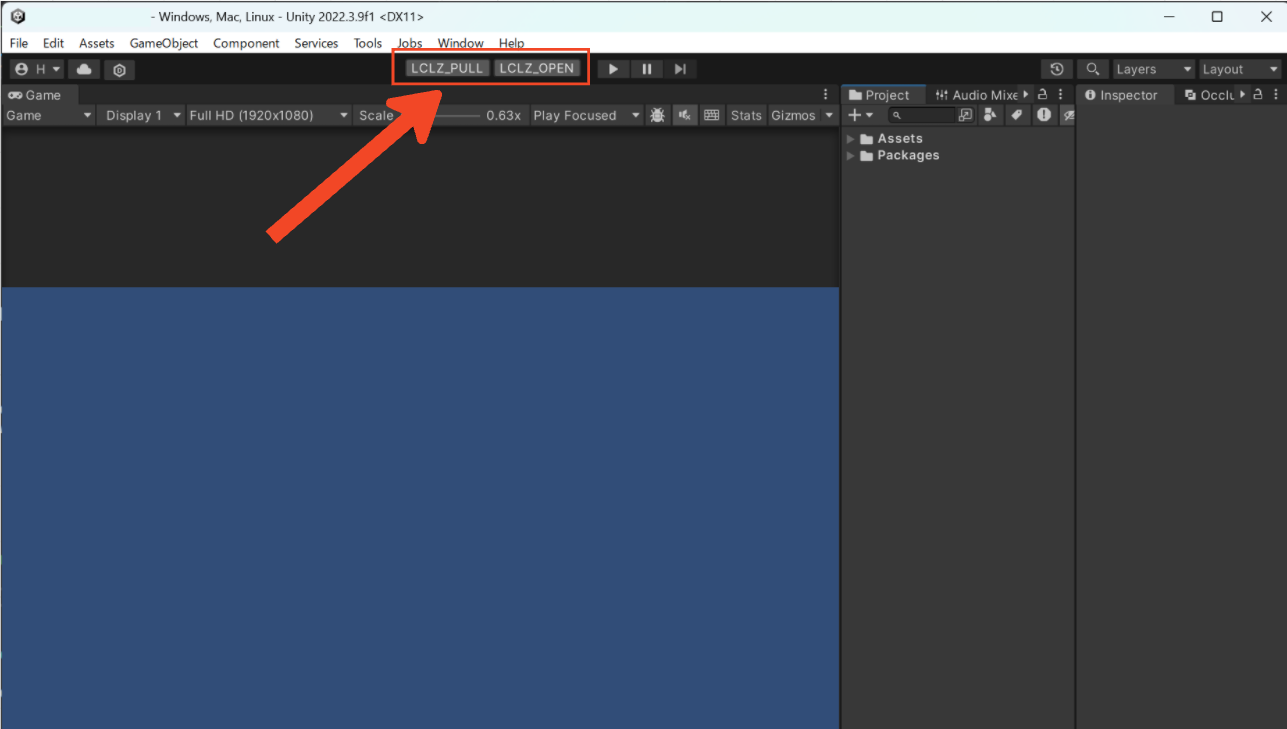Toggle the Project panel lock
Viewport: 1287px width, 729px height.
(x=1043, y=94)
